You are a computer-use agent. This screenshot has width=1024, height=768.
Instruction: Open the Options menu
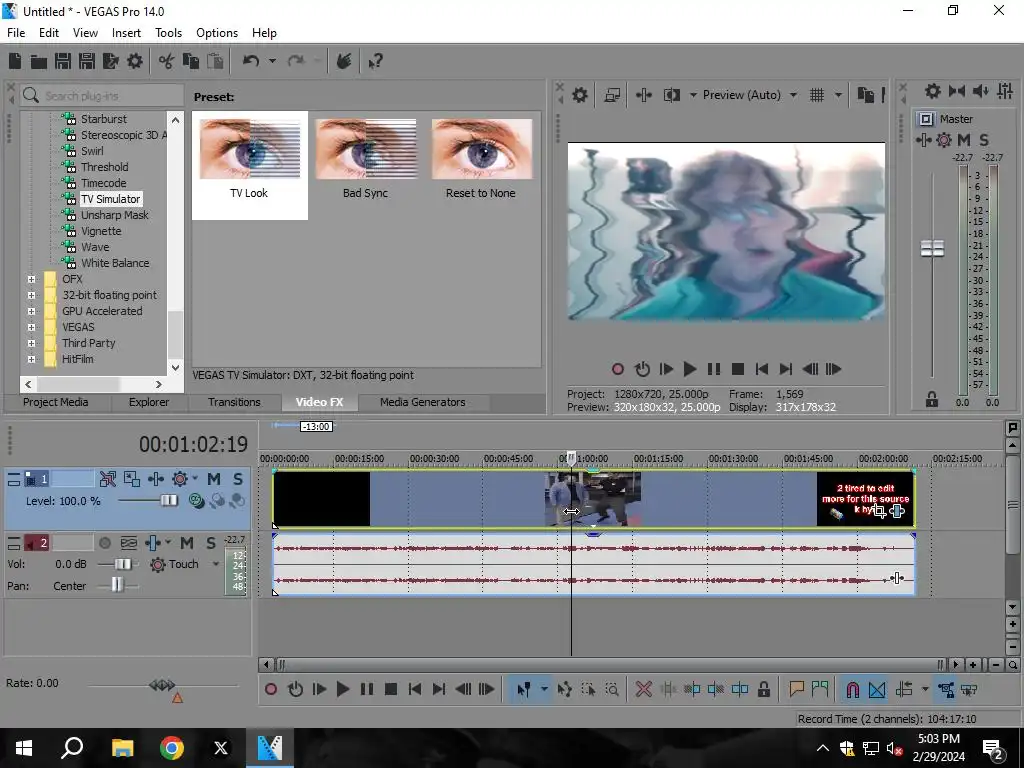[217, 33]
